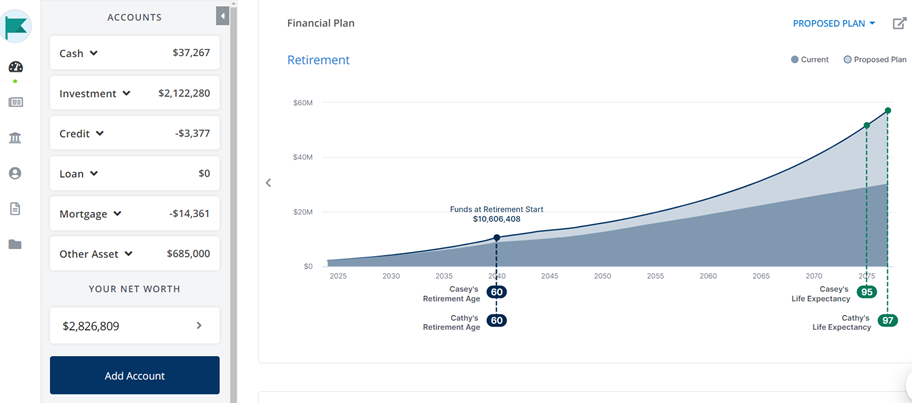This screenshot has height=403, width=912.
Task: Collapse the Accounts panel arrow
Action: tap(222, 16)
